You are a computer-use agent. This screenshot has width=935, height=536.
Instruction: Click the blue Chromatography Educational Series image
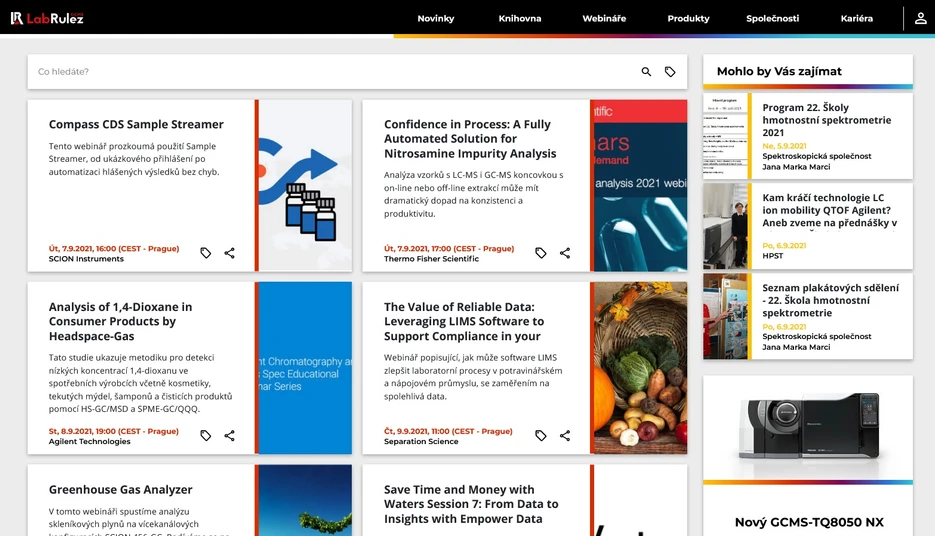tap(305, 368)
